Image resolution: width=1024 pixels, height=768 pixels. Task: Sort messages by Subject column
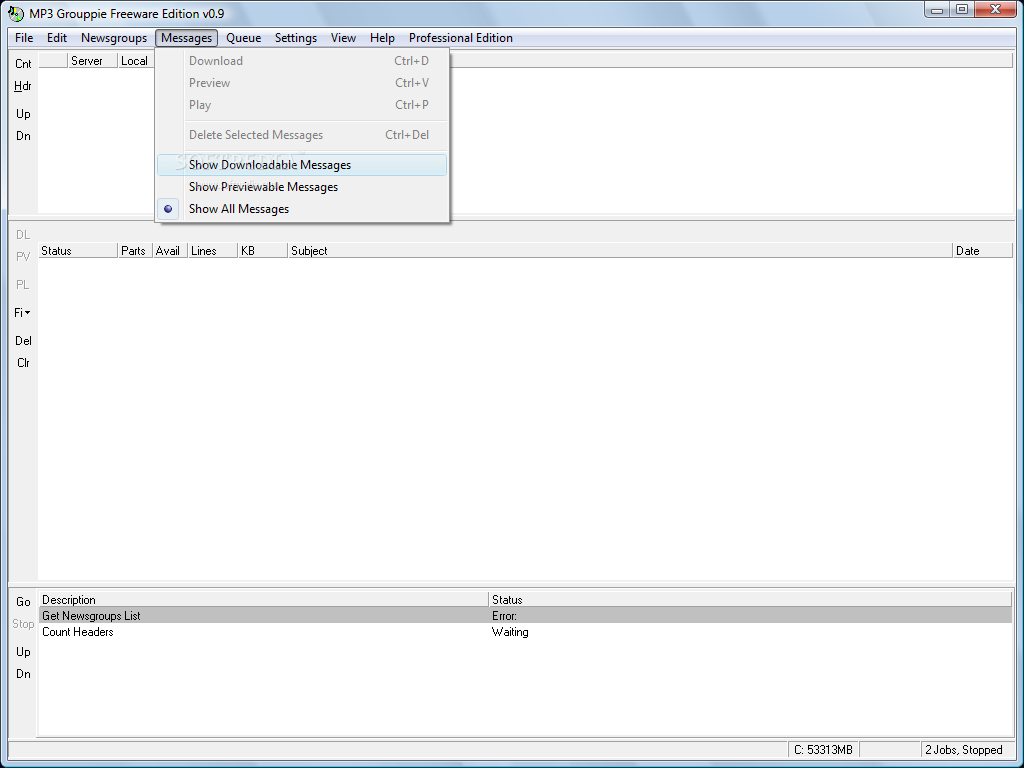(620, 251)
